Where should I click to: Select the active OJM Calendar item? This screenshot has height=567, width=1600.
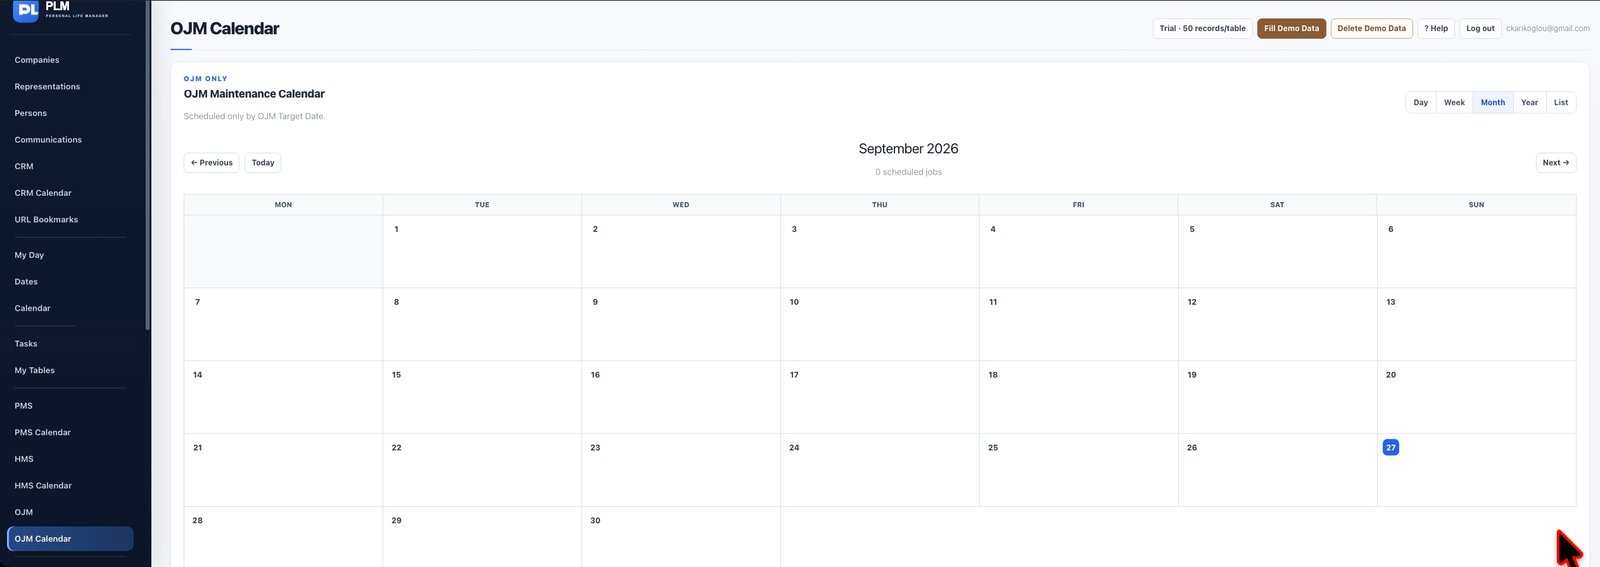(70, 539)
